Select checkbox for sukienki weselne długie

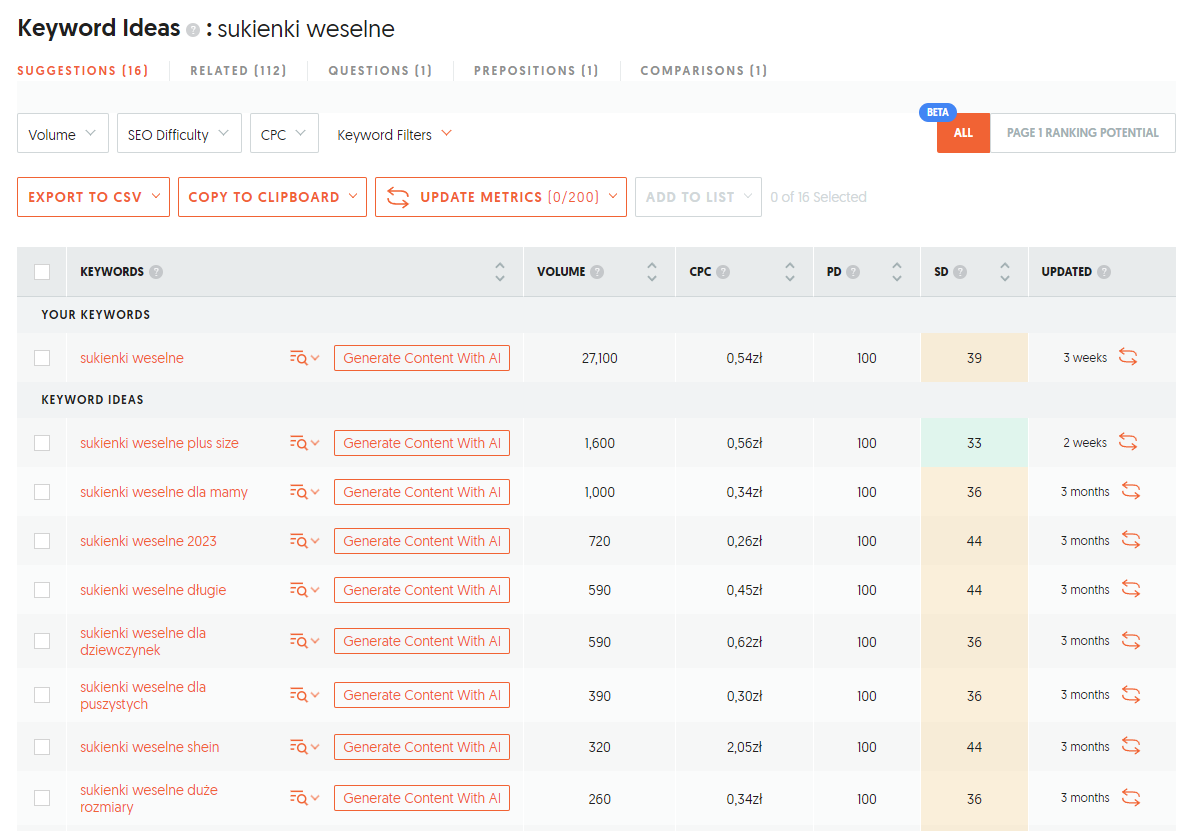tap(42, 590)
